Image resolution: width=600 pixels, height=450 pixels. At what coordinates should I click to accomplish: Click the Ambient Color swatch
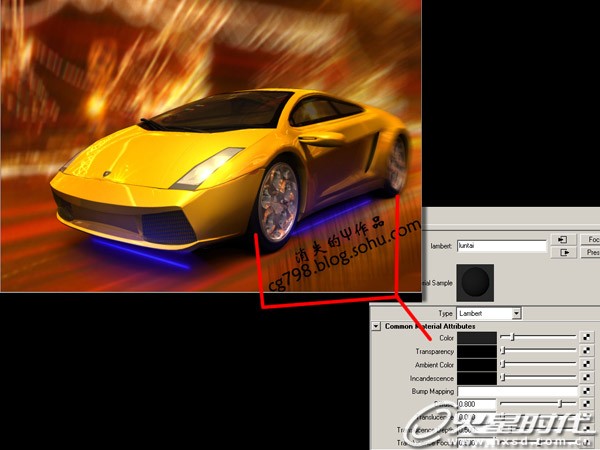click(x=476, y=365)
